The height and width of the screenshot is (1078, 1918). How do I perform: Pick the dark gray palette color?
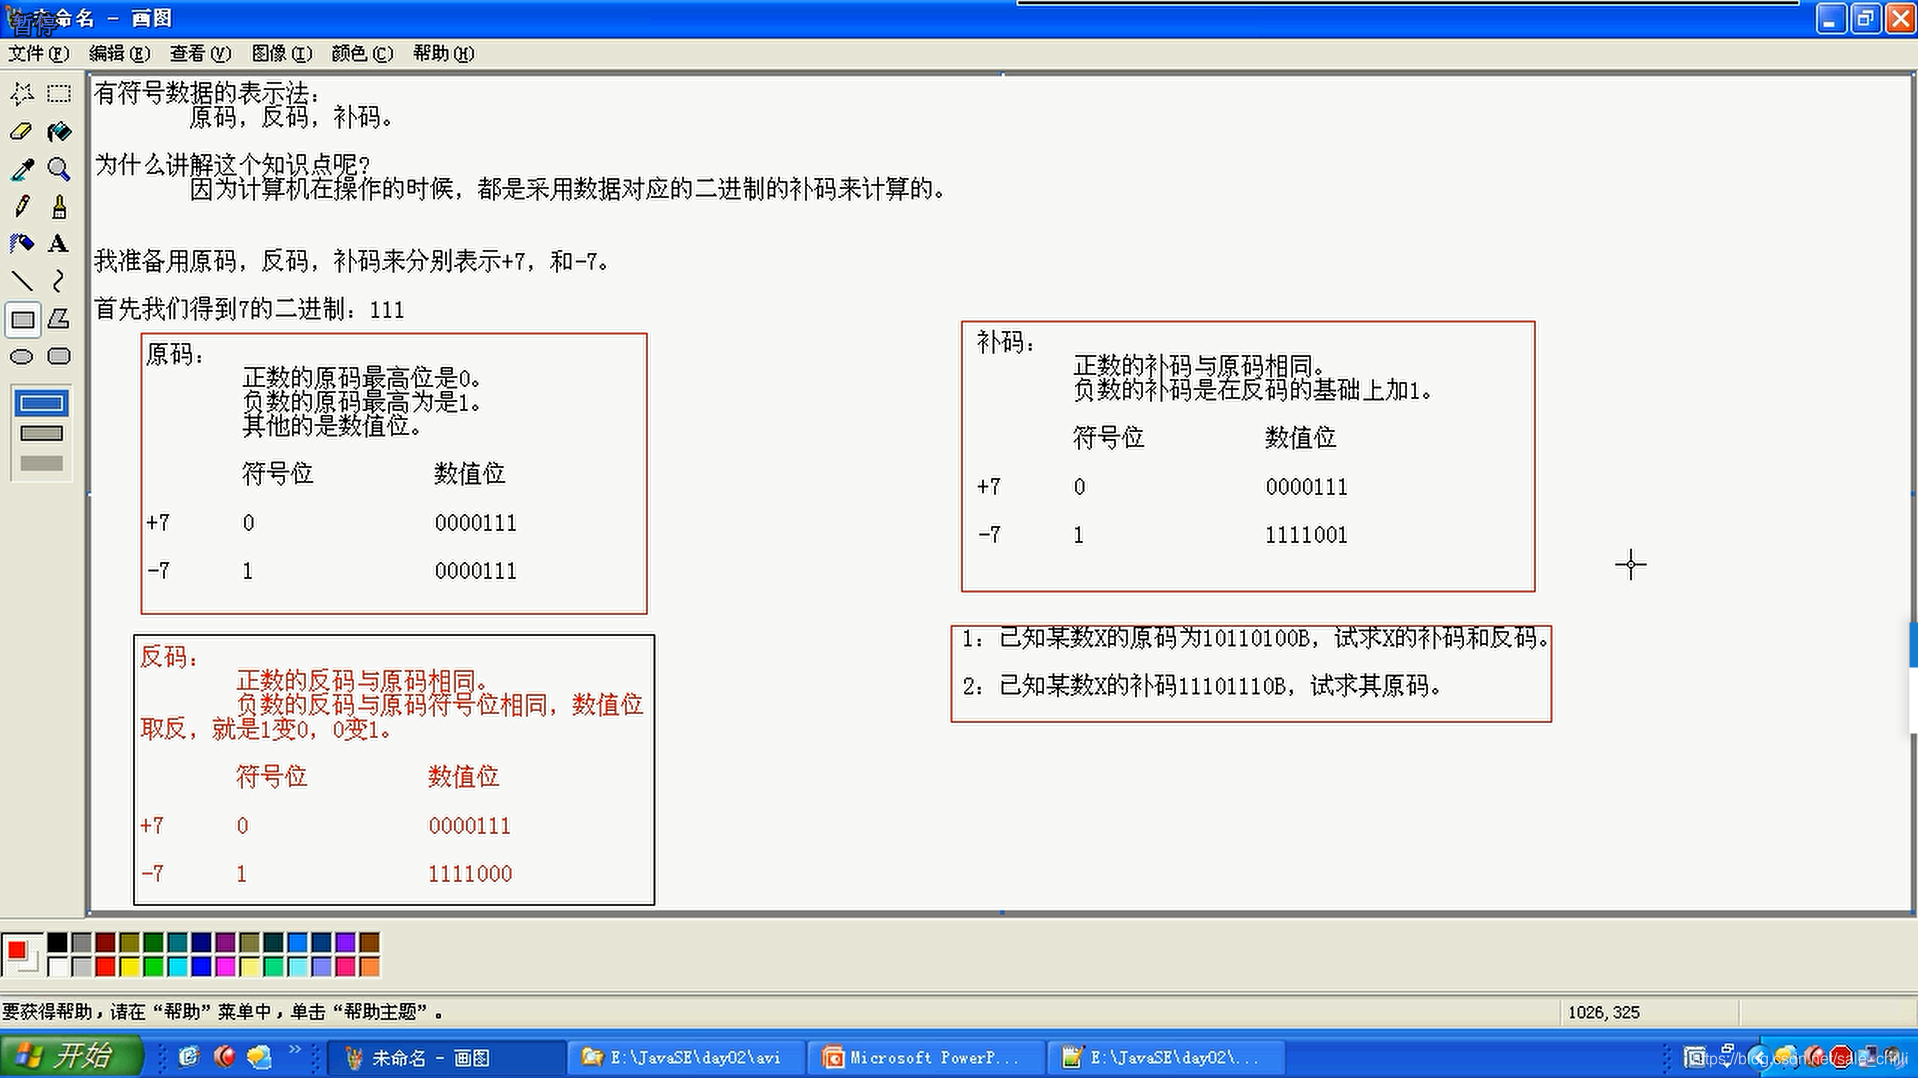(x=81, y=942)
